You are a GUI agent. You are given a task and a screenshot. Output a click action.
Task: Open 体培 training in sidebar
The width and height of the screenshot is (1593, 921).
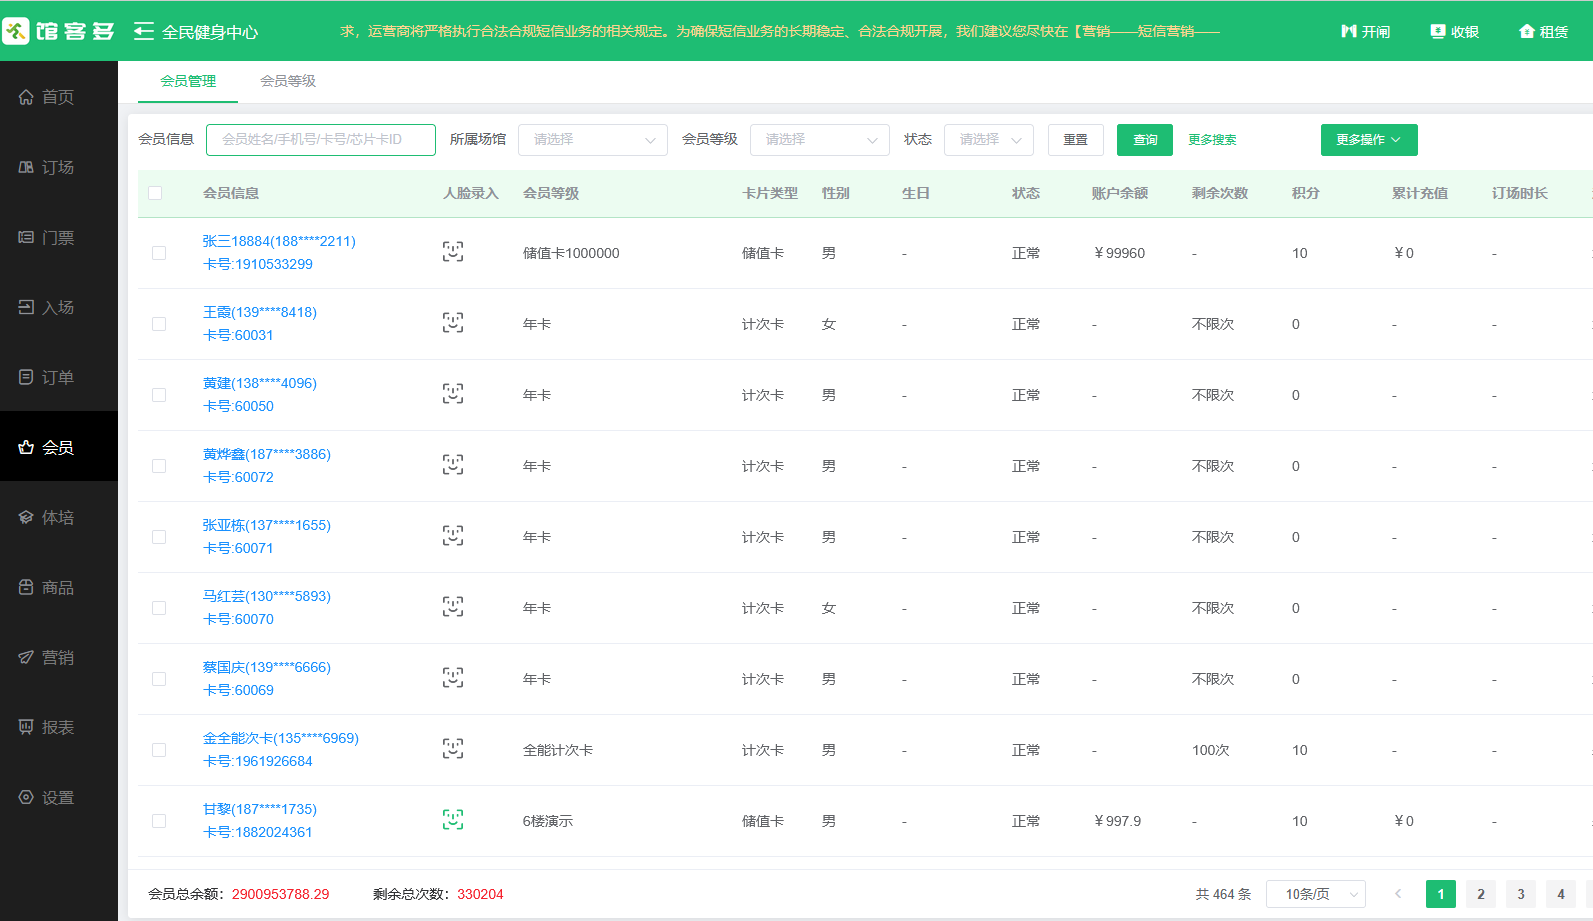click(x=59, y=517)
